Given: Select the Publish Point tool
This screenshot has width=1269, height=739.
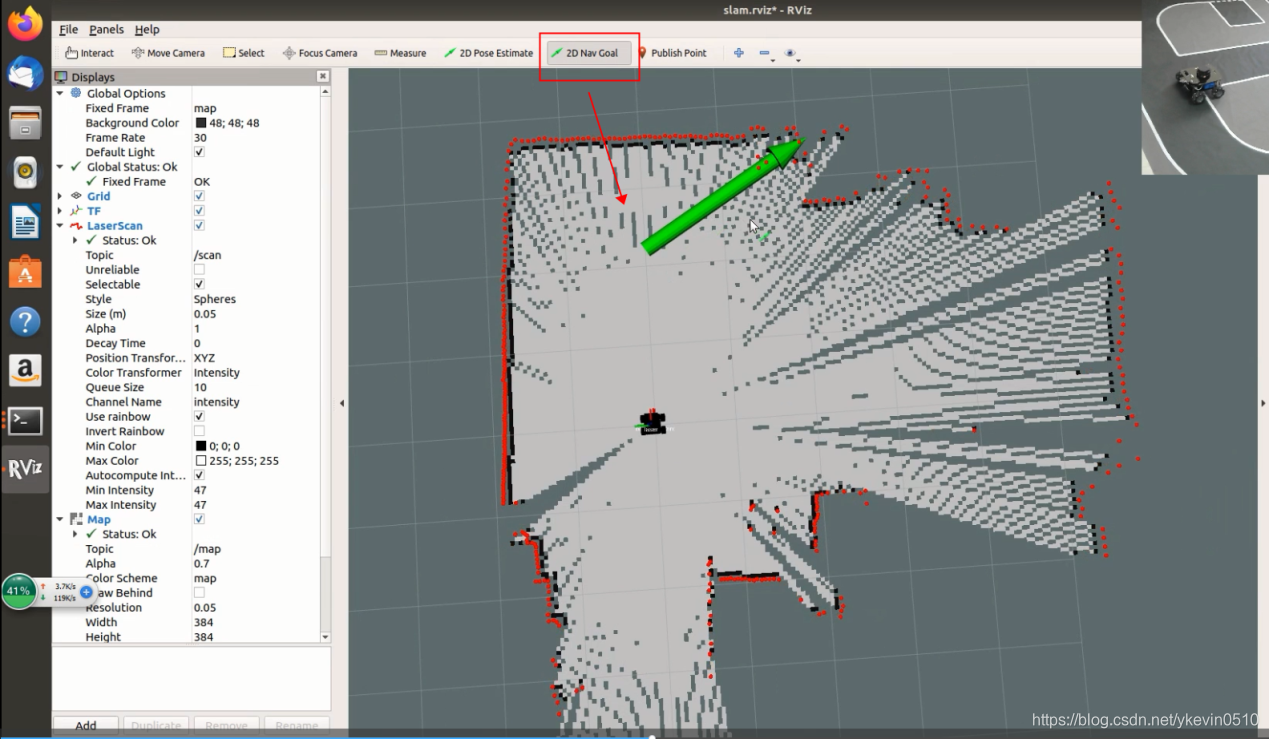Looking at the screenshot, I should point(671,53).
